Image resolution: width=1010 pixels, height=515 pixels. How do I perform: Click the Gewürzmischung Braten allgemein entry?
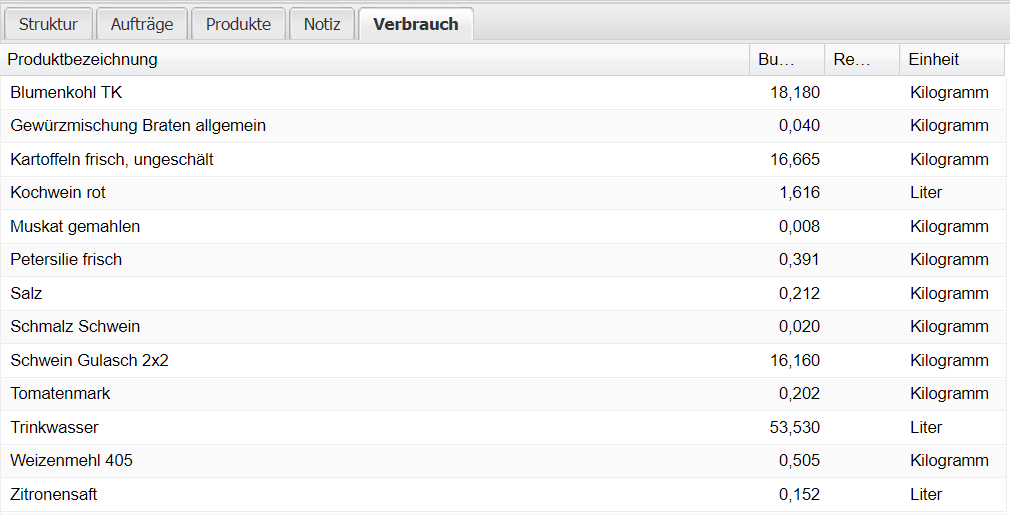(138, 126)
